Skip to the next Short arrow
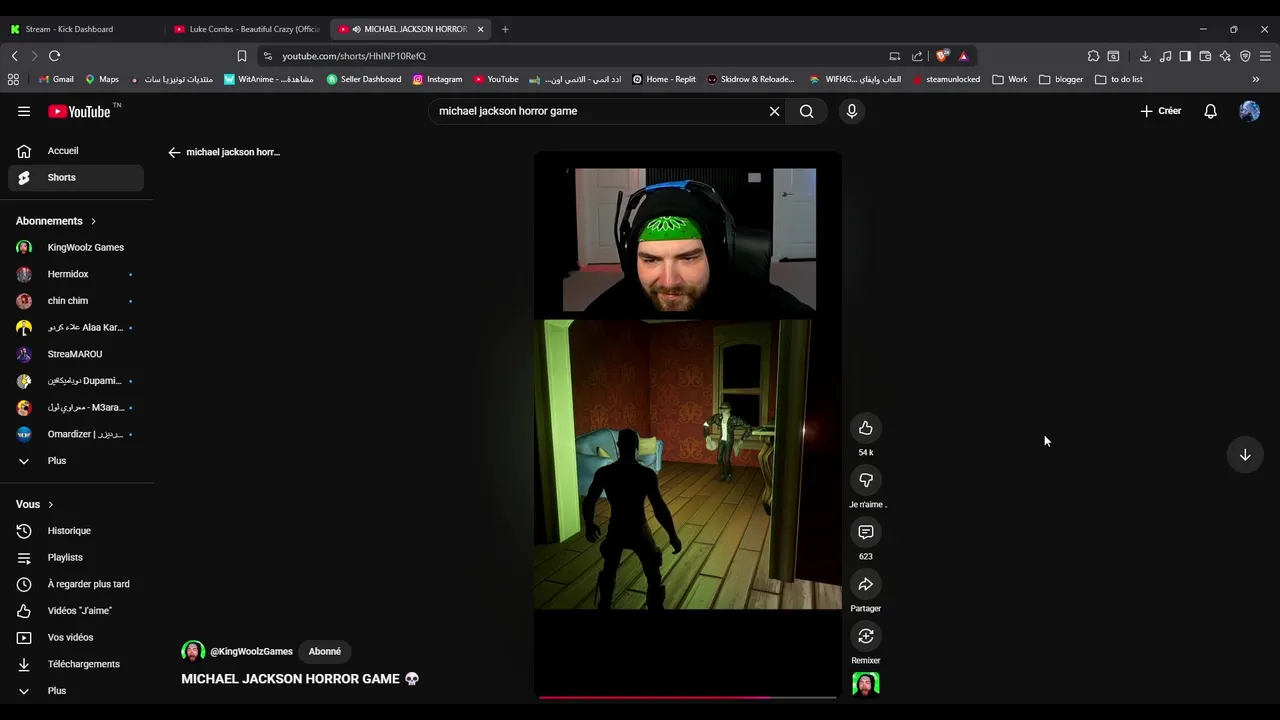The height and width of the screenshot is (720, 1280). pyautogui.click(x=1245, y=455)
